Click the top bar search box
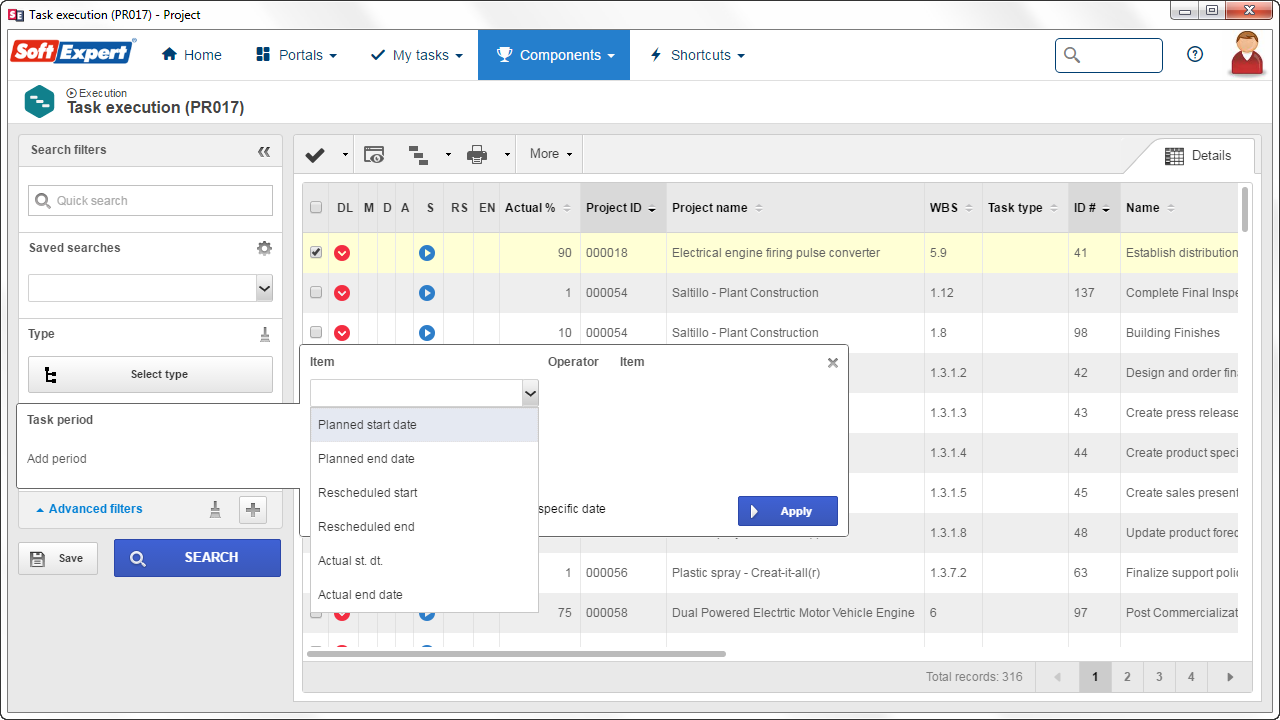Viewport: 1280px width, 720px height. pyautogui.click(x=1109, y=55)
